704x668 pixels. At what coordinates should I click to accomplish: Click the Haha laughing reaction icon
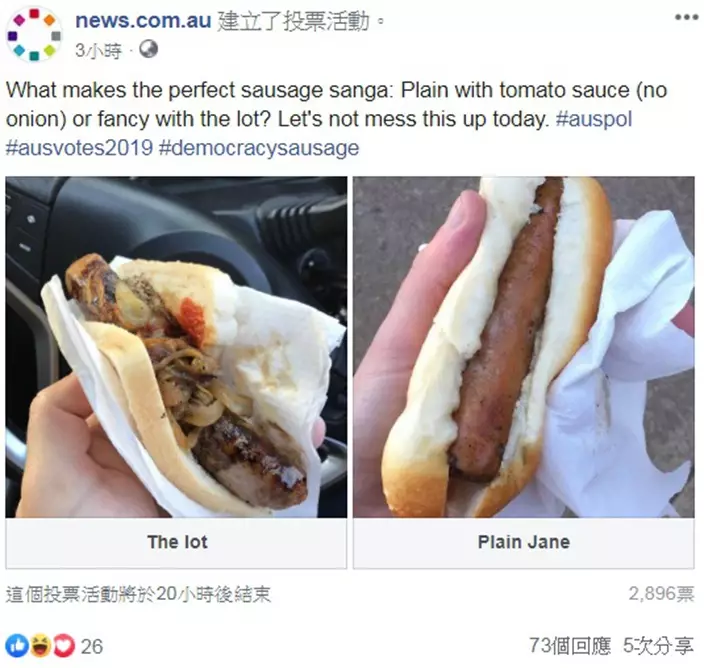40,646
